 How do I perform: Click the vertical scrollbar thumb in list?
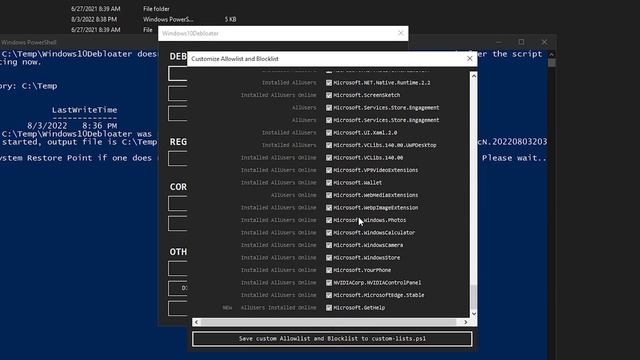click(x=473, y=297)
